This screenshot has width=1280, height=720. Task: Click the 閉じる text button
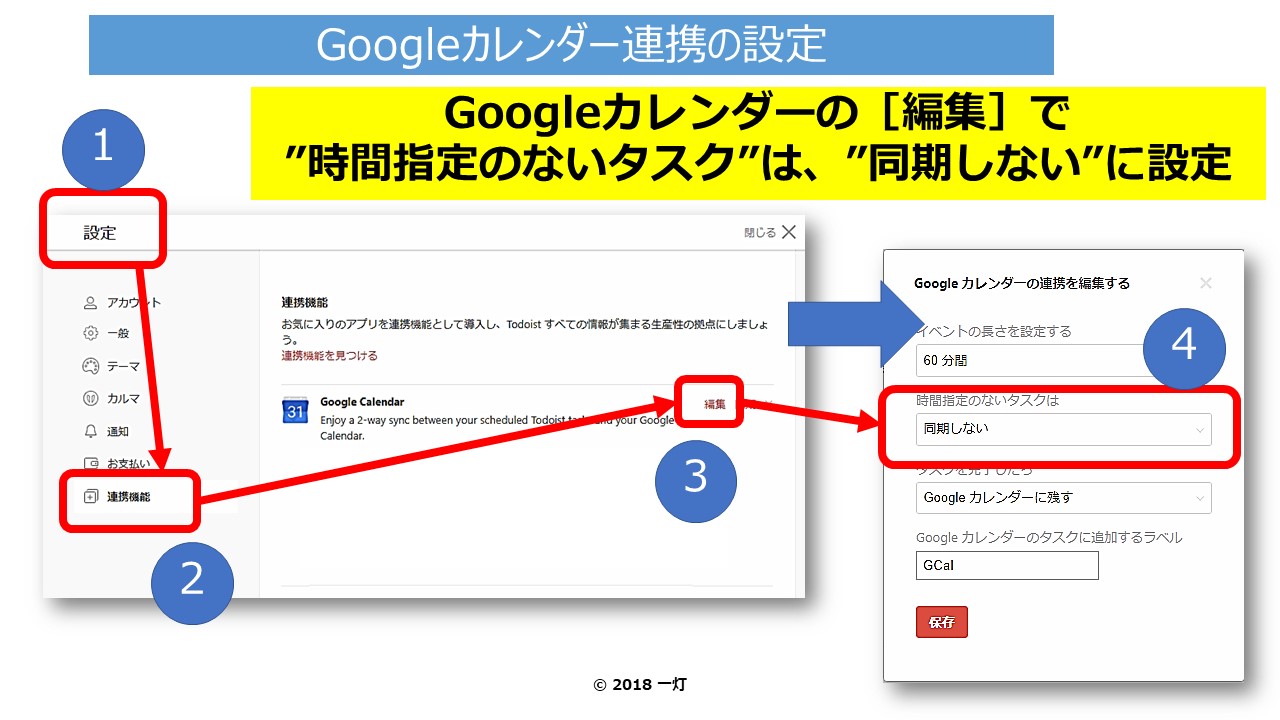760,232
